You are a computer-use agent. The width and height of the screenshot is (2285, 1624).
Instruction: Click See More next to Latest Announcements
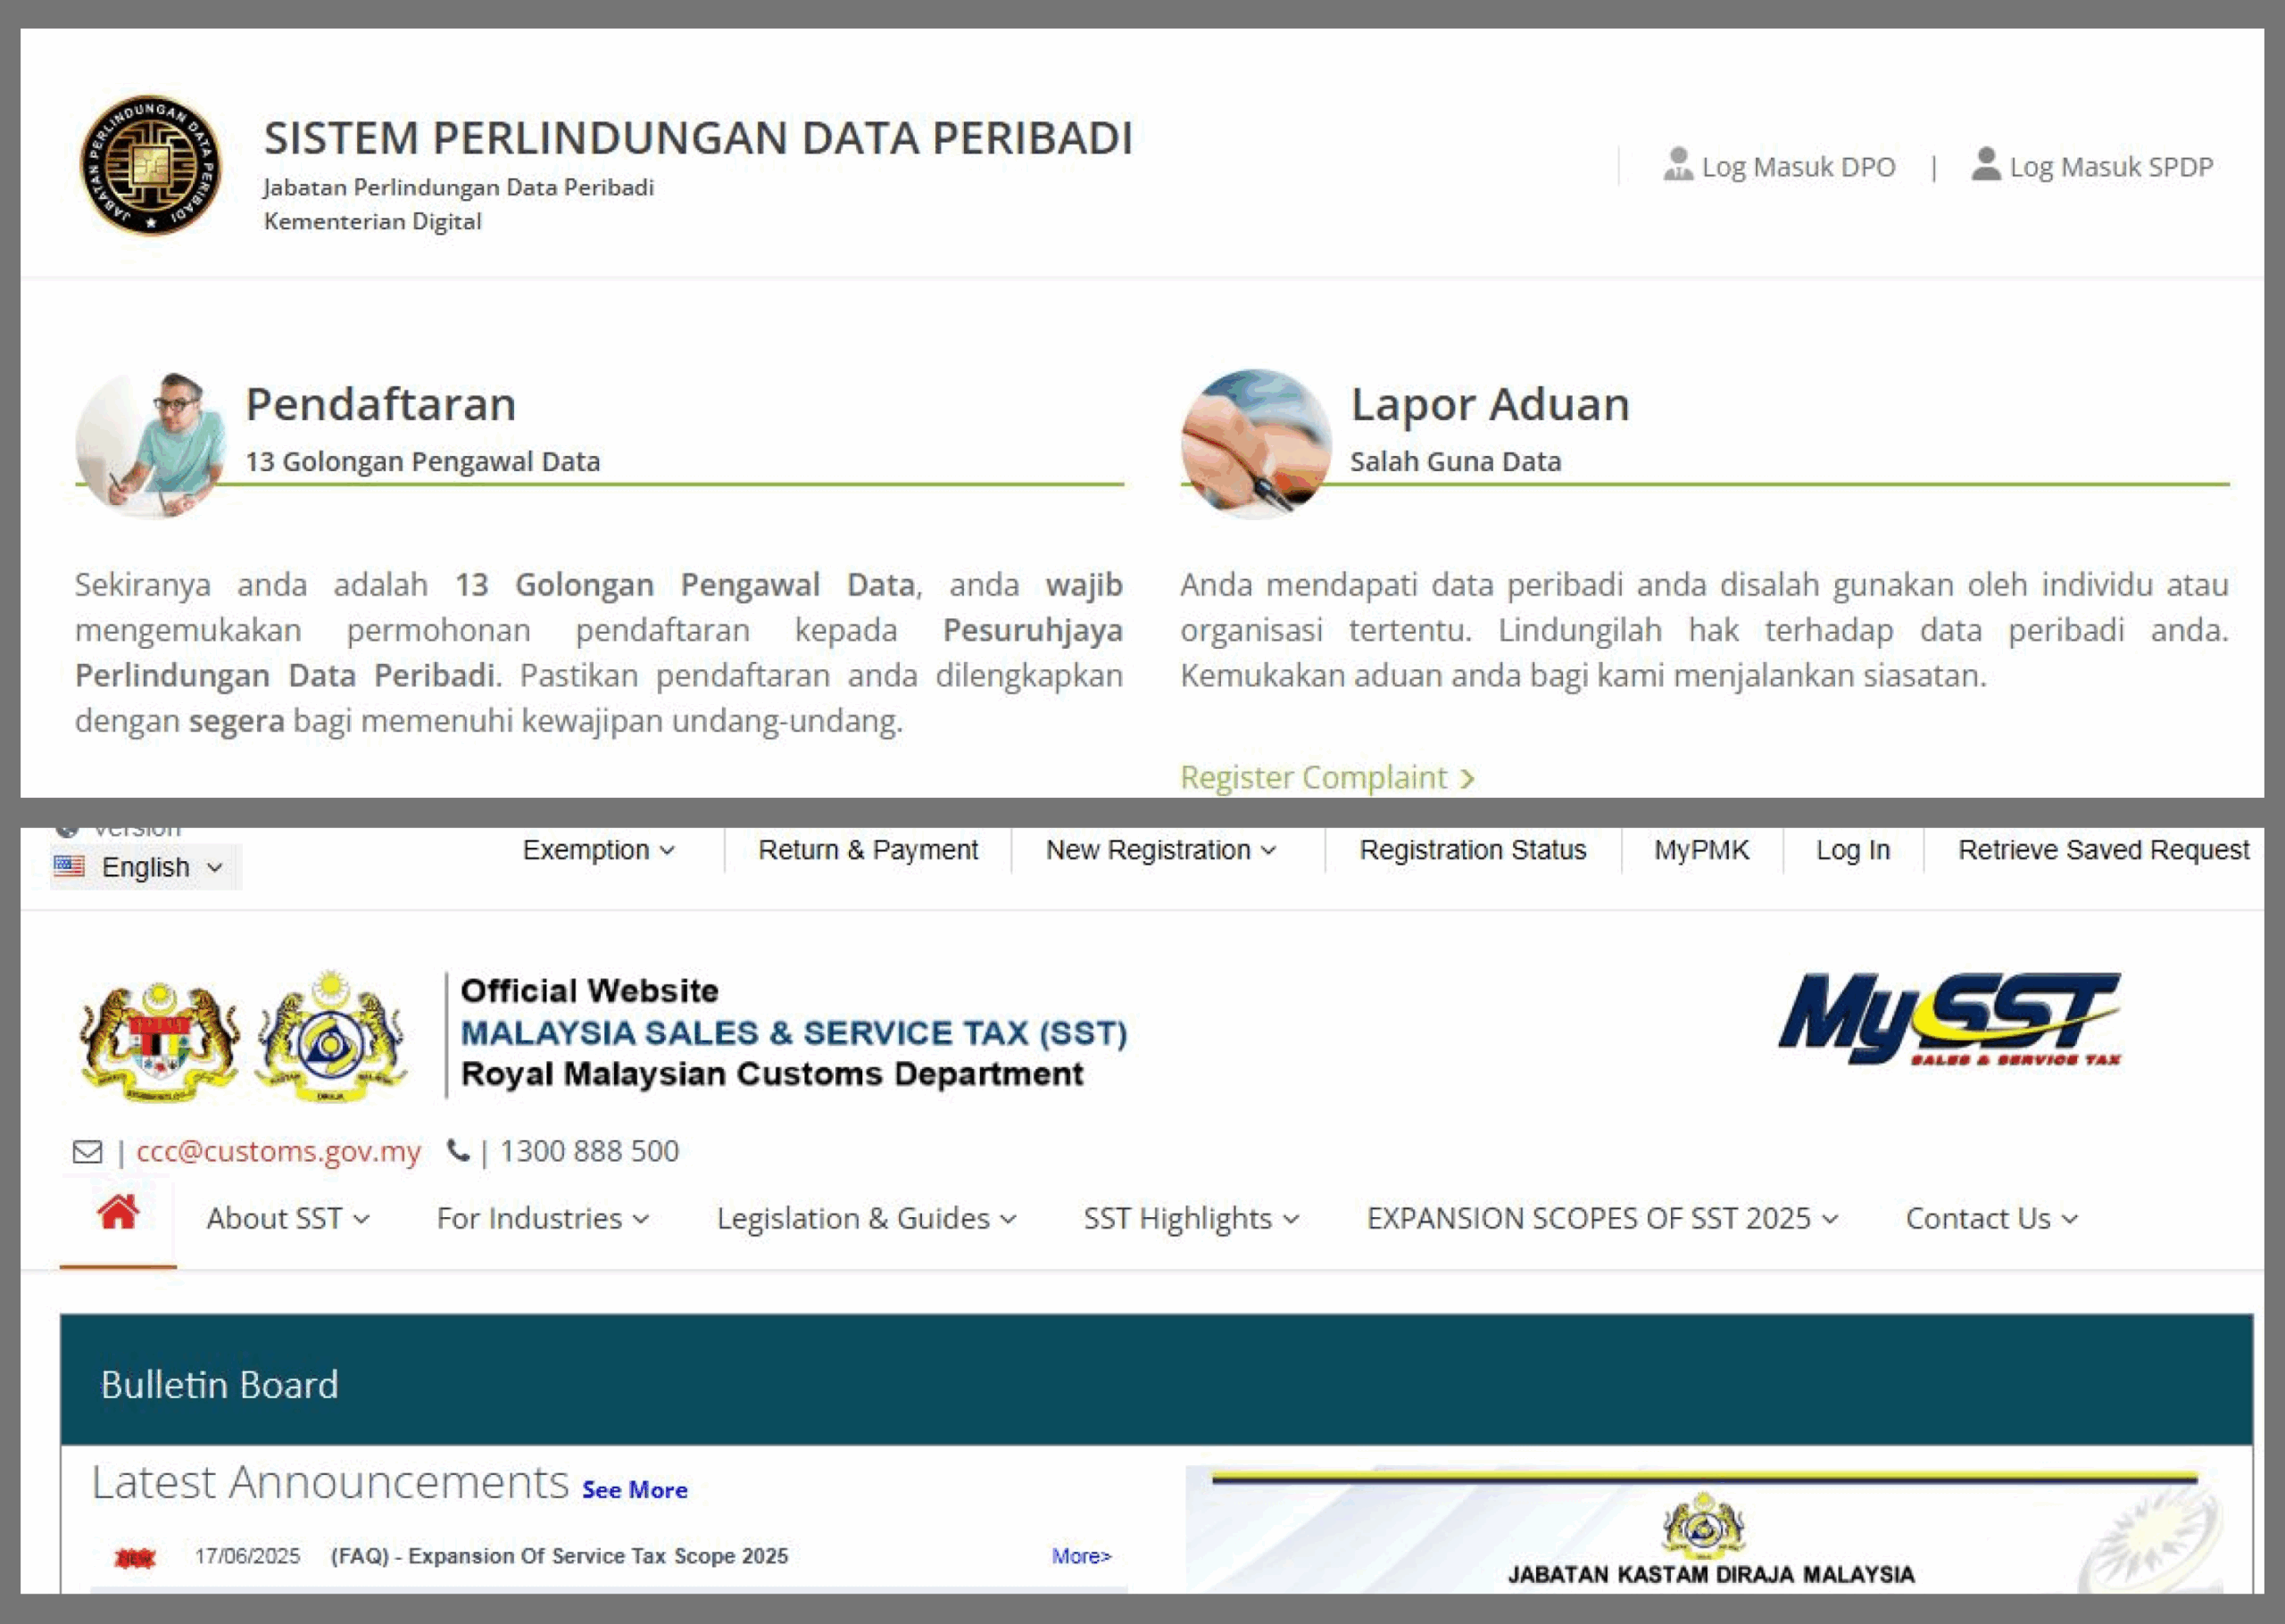click(635, 1490)
